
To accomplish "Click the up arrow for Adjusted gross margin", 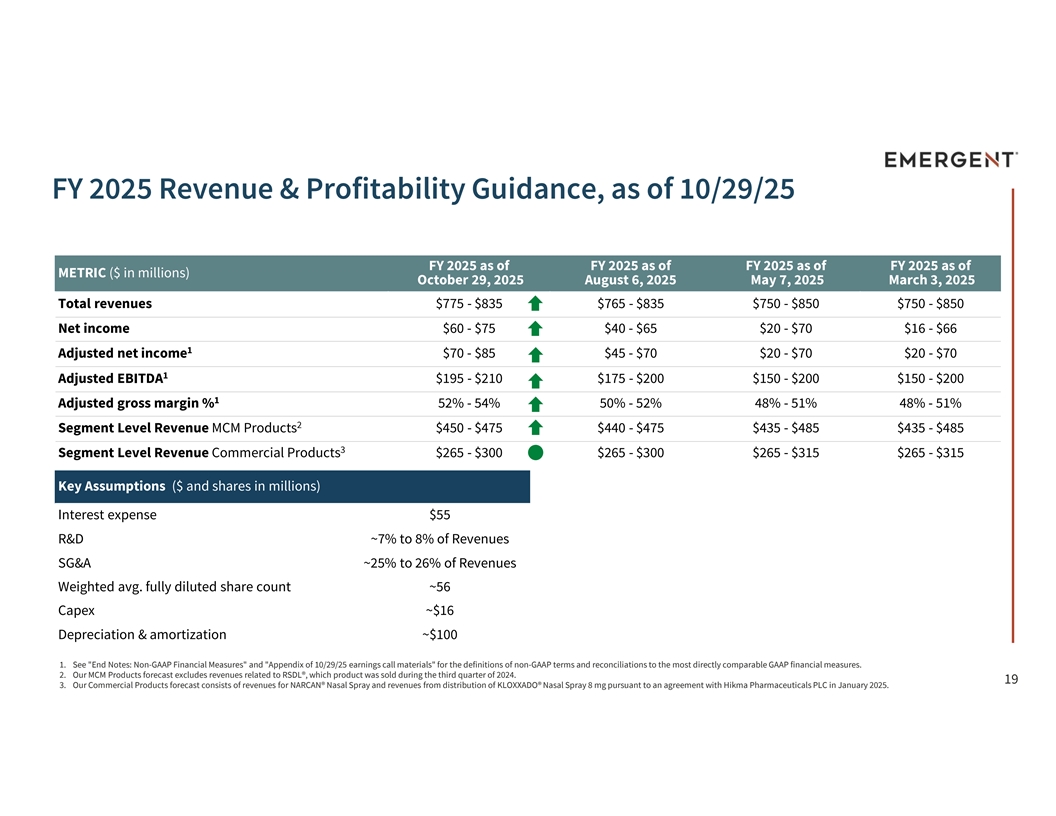I will (x=535, y=404).
